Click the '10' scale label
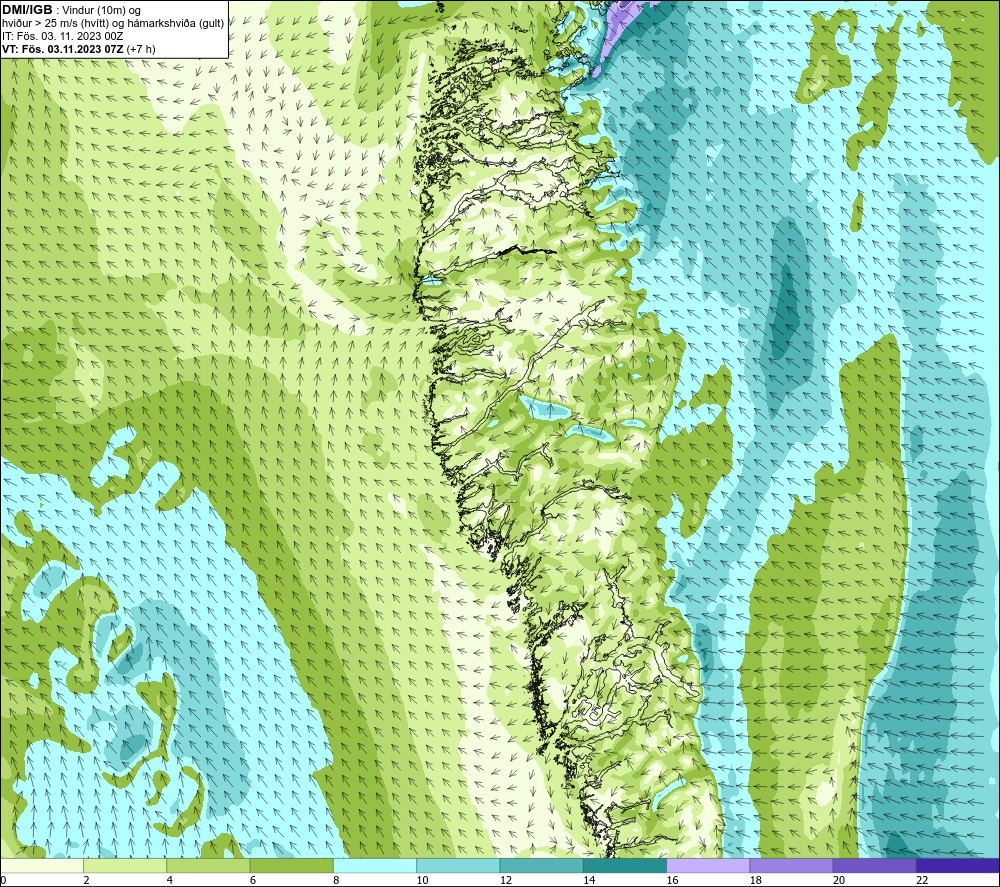 tap(422, 881)
